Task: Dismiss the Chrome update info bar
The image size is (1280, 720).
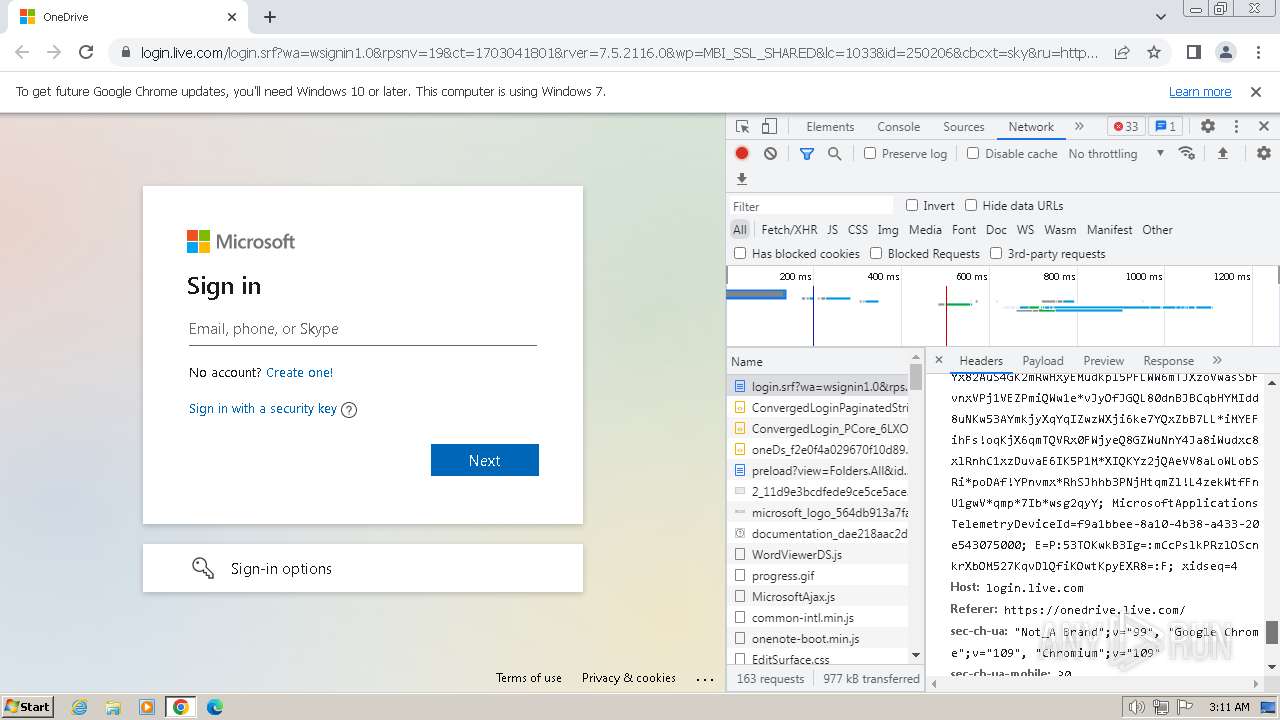Action: point(1256,91)
